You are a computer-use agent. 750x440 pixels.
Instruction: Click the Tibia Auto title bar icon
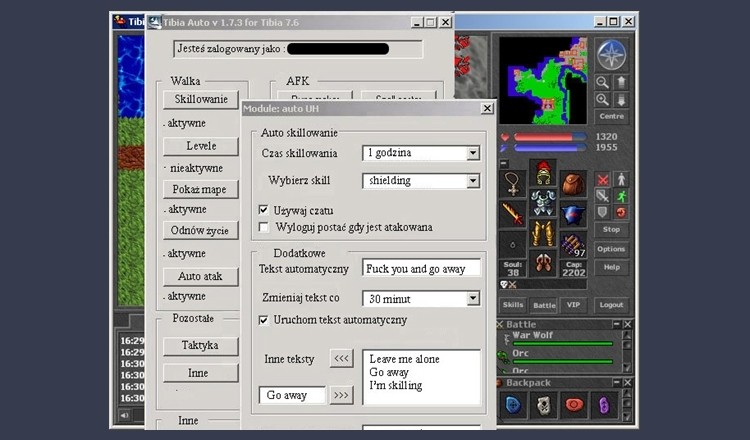[x=154, y=22]
